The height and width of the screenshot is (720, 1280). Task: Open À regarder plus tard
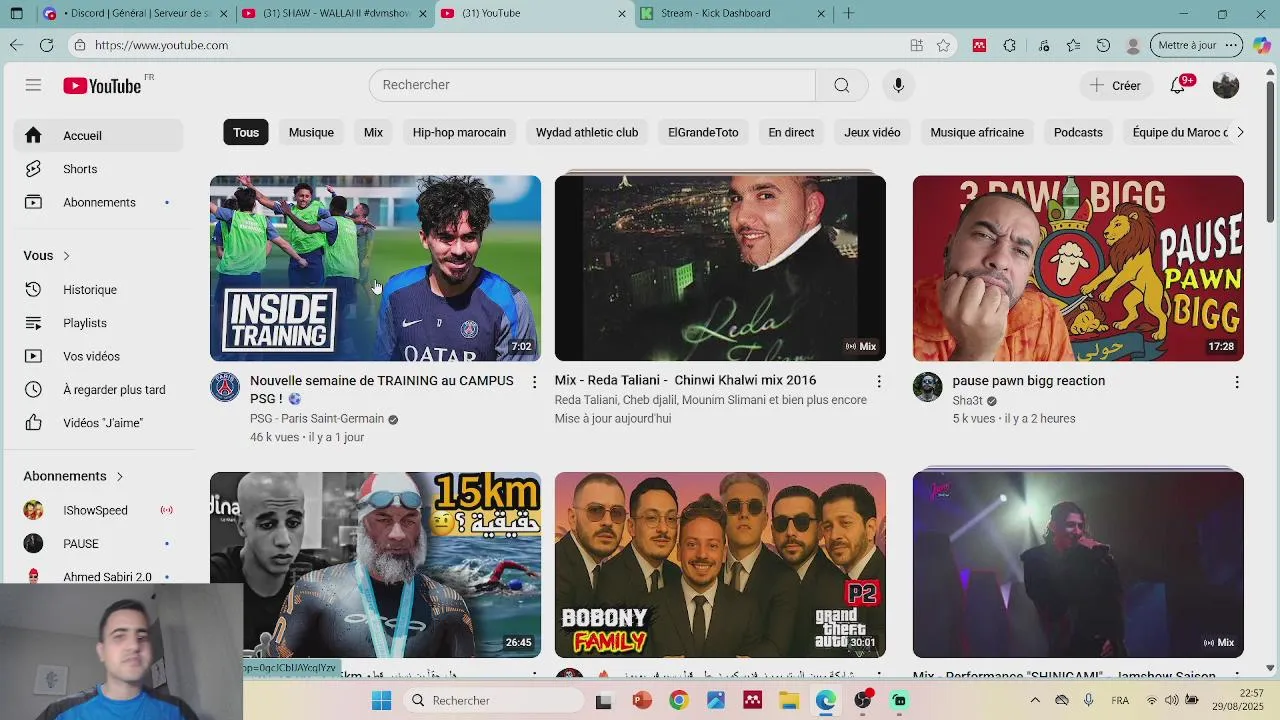pyautogui.click(x=98, y=389)
